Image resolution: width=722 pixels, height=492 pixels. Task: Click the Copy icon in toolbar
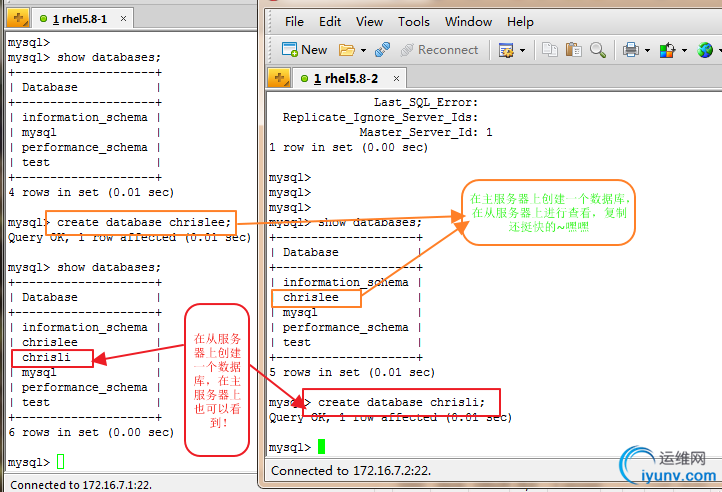click(549, 50)
